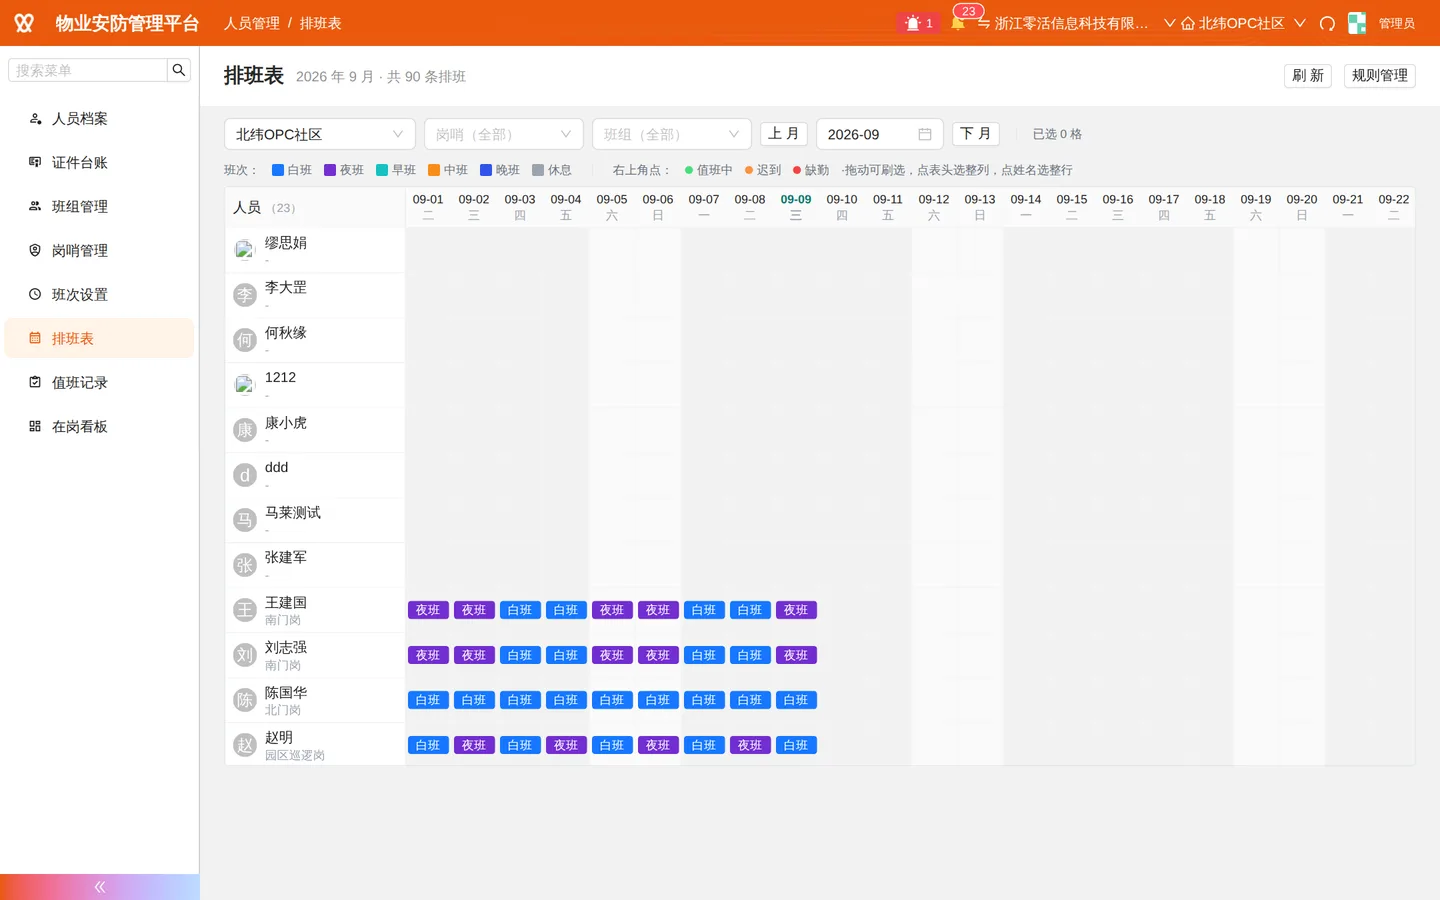Collapse the sidebar with double-chevron icon

tap(100, 887)
